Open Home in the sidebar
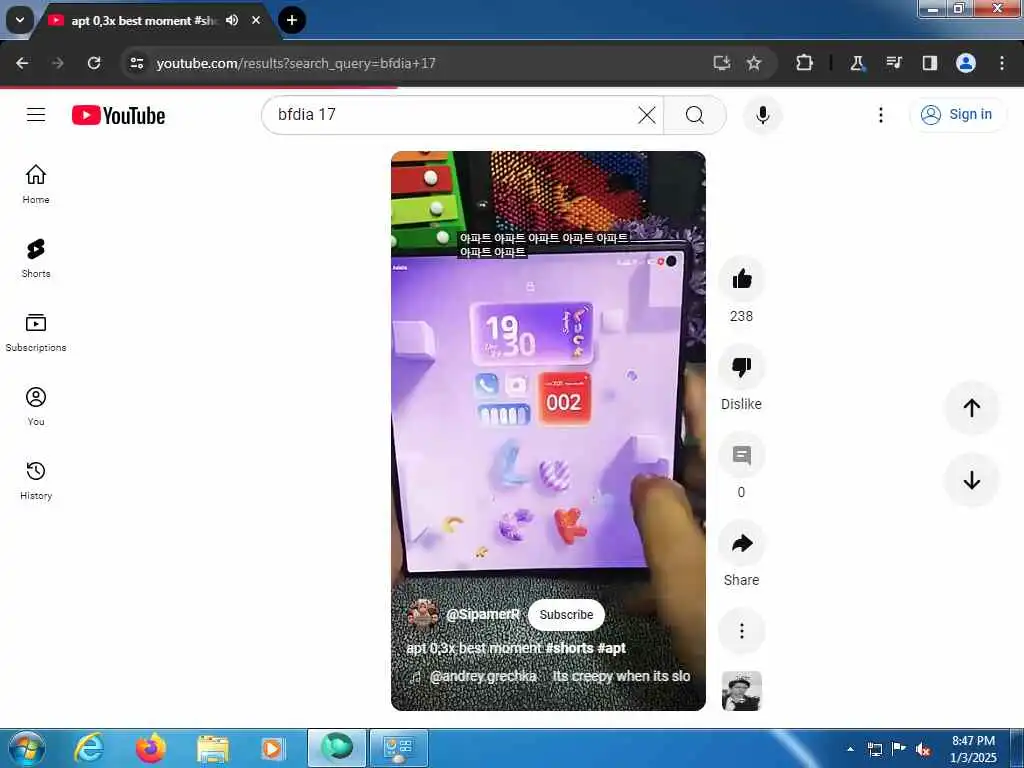 click(x=36, y=184)
